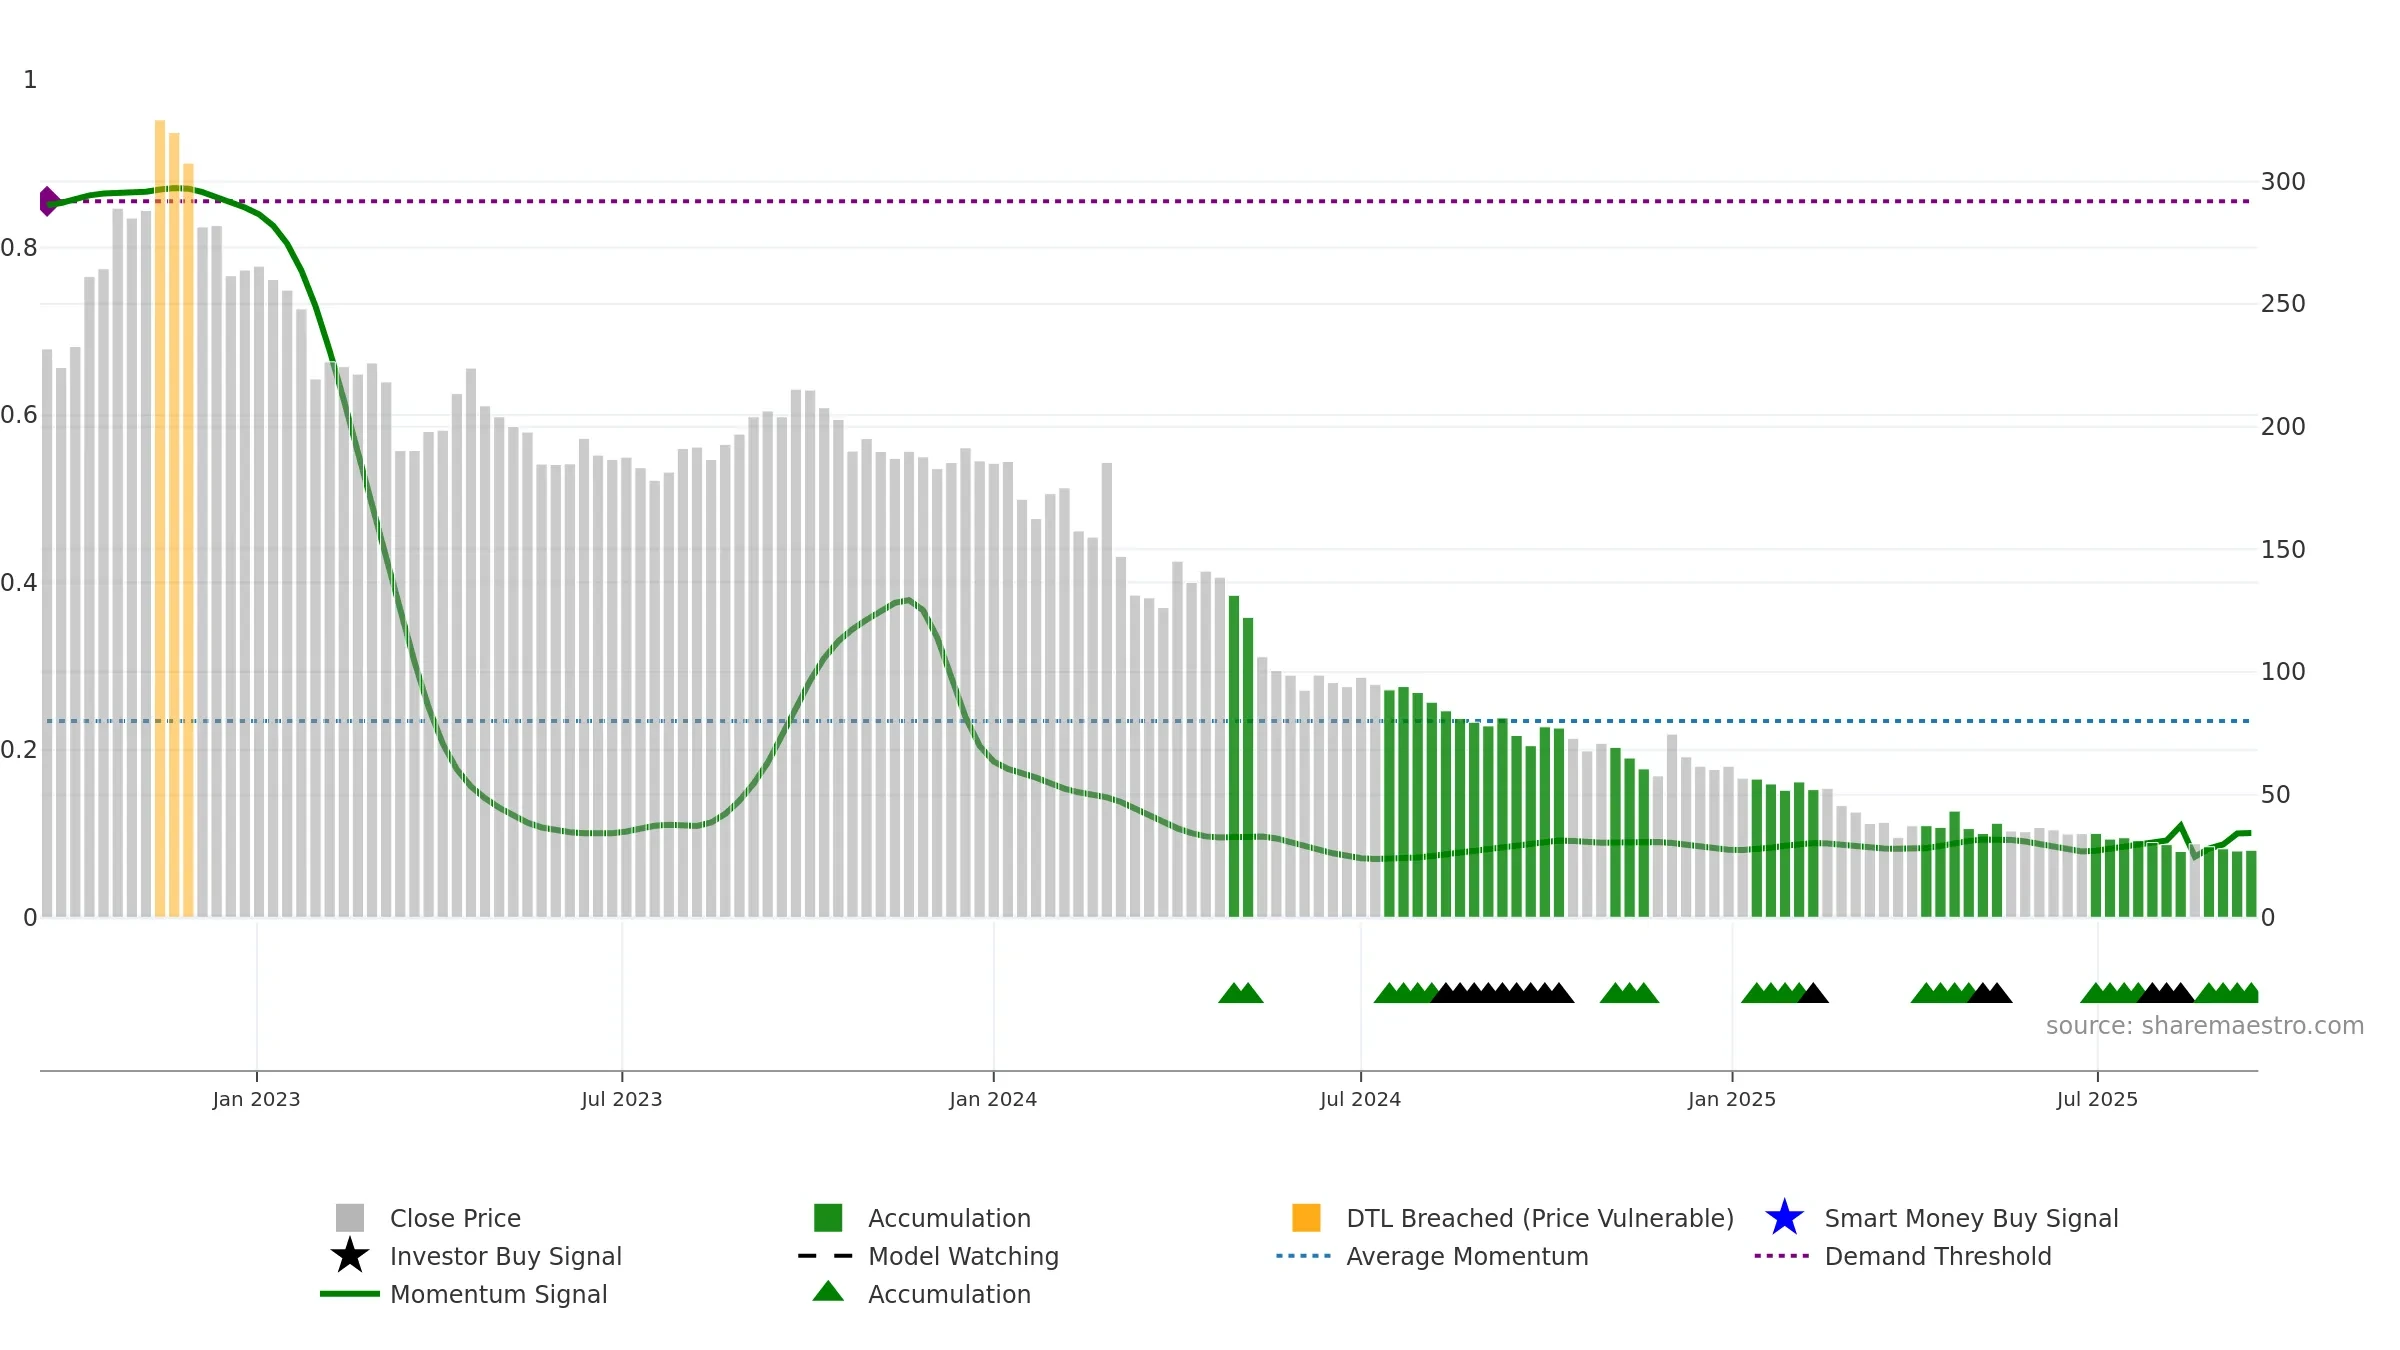Toggle the Investor Buy Signal legend label

tap(506, 1256)
